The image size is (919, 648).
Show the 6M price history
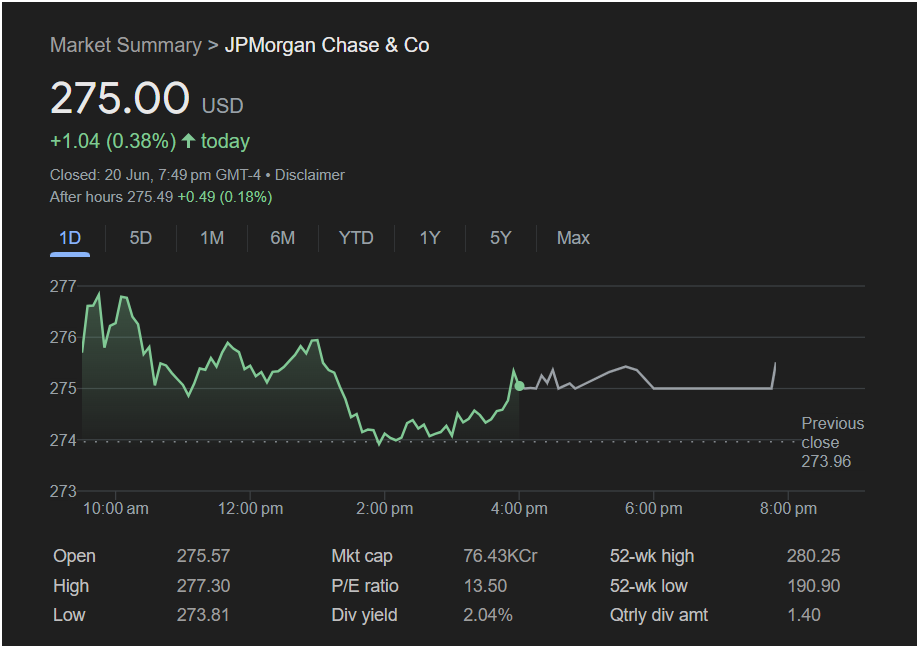point(282,238)
